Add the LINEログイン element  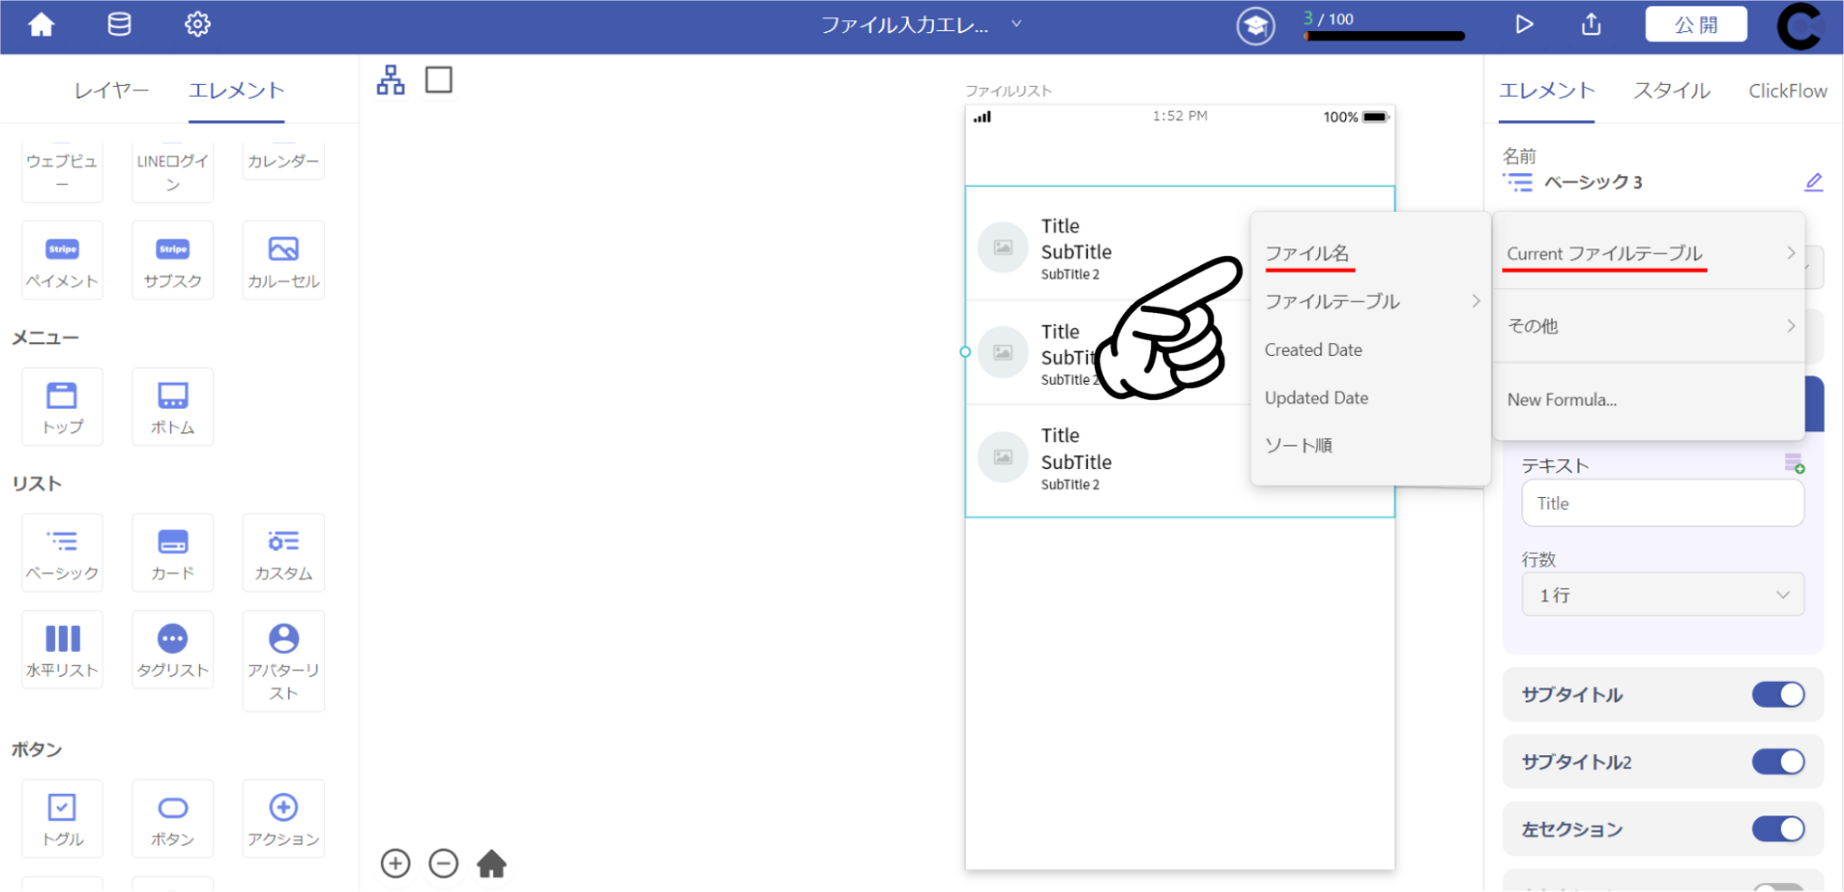[173, 171]
